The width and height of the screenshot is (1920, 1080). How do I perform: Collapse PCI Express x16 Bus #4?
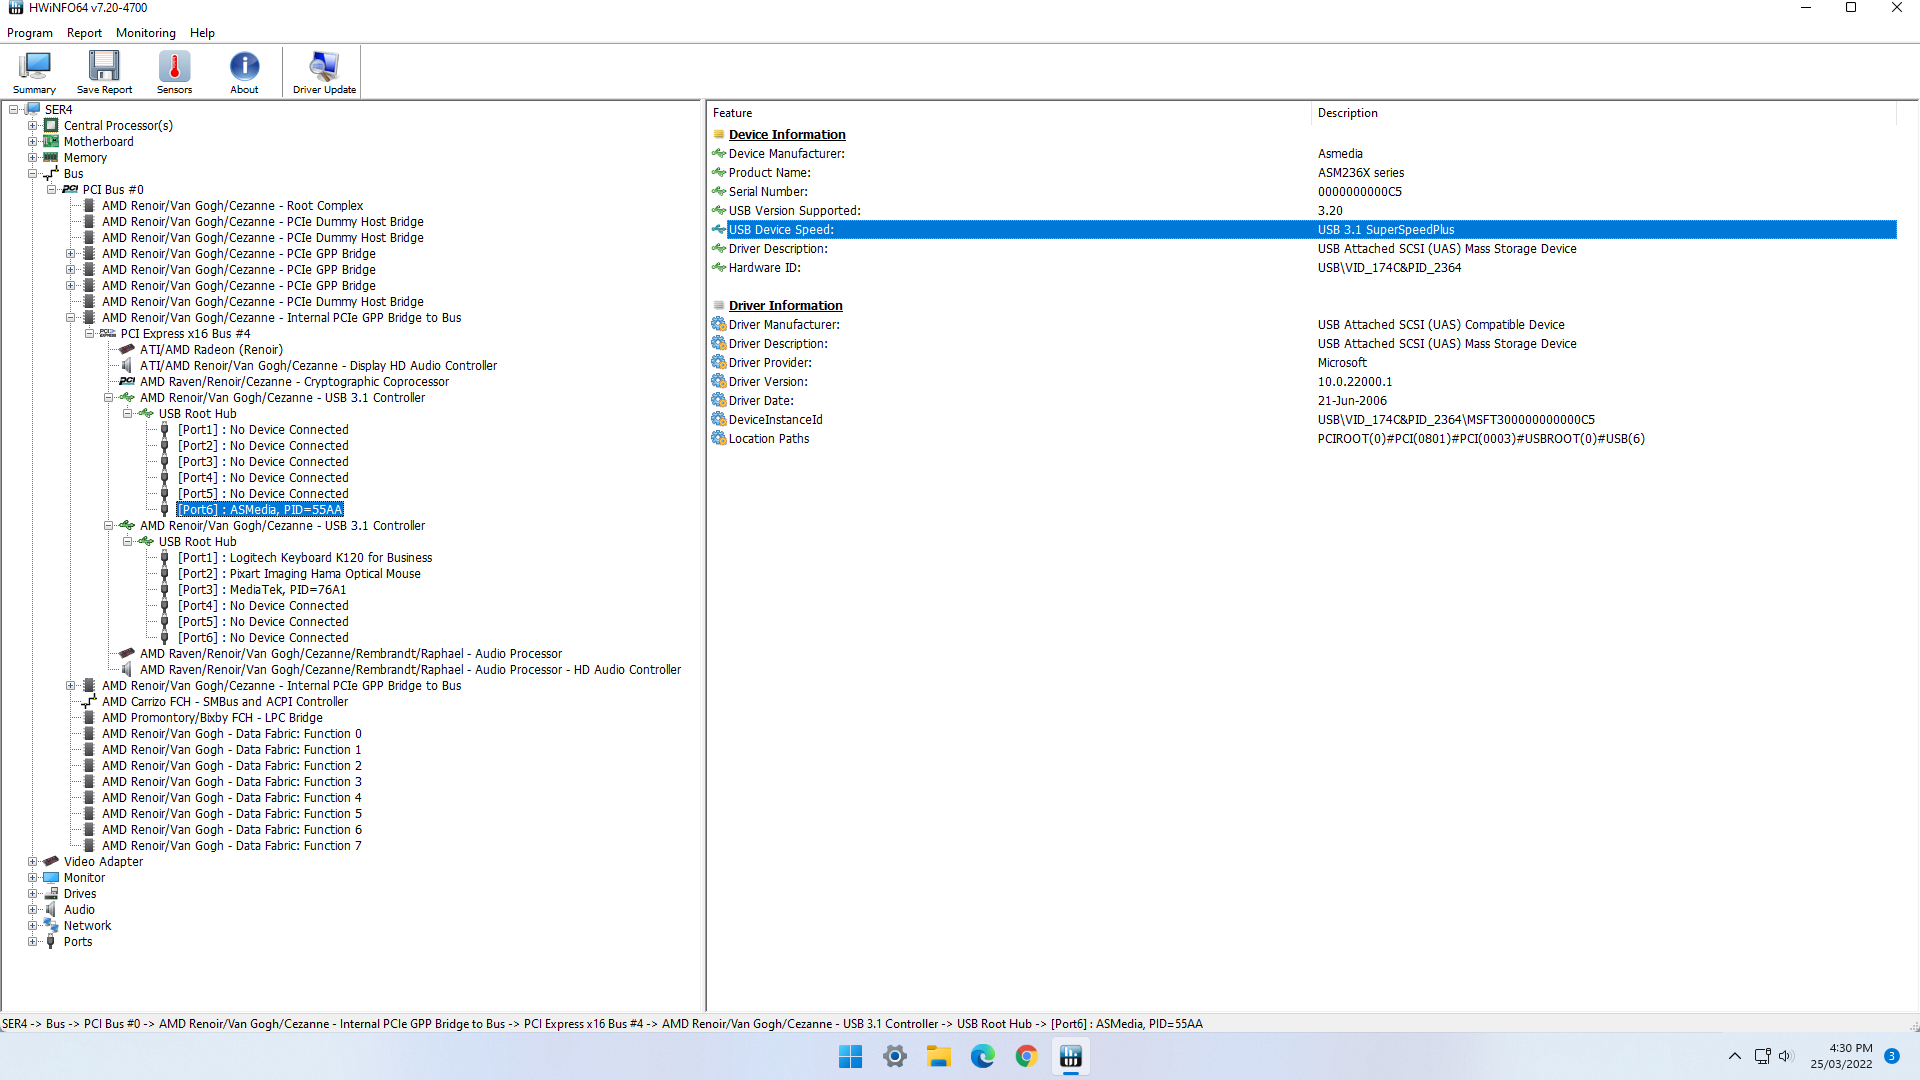(89, 333)
